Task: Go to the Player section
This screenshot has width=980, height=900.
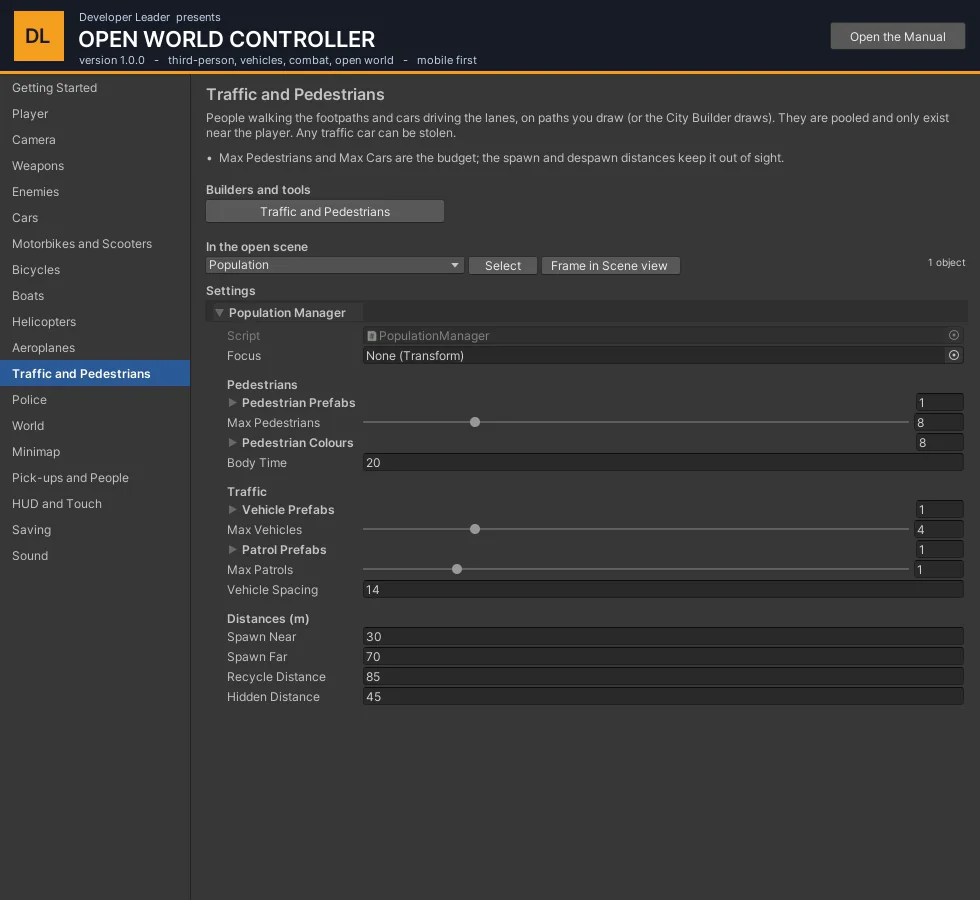Action: point(95,114)
